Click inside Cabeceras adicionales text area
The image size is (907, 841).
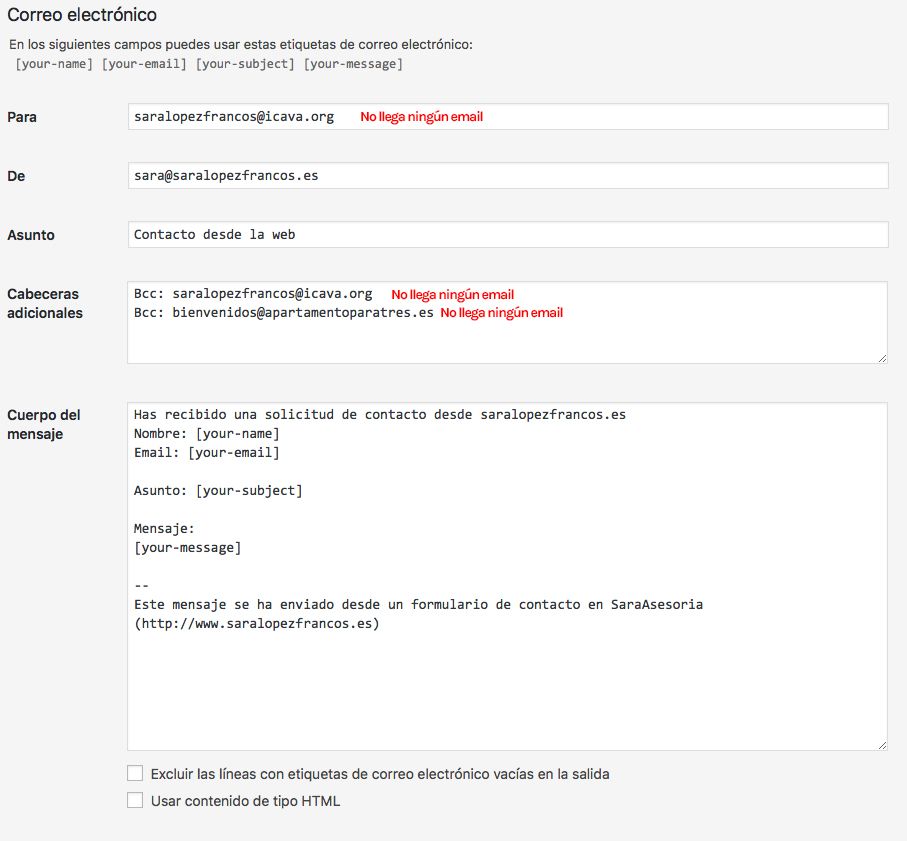507,323
